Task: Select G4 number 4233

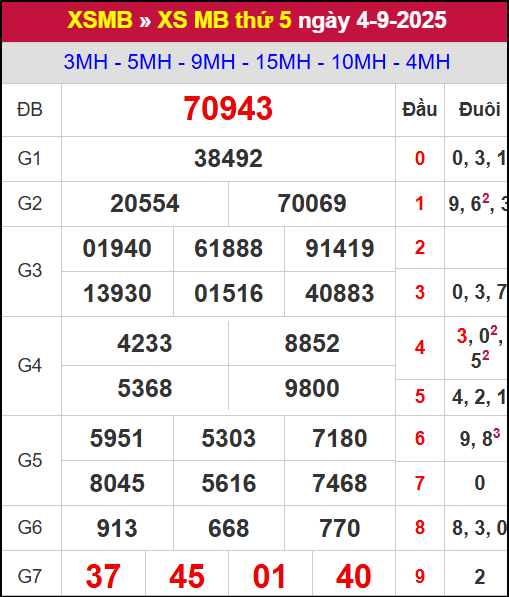Action: (x=145, y=343)
